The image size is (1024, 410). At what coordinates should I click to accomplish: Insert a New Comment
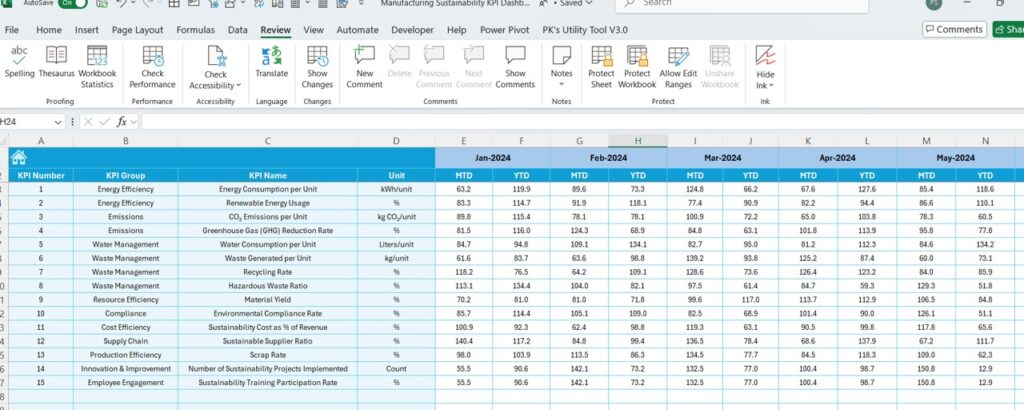364,67
